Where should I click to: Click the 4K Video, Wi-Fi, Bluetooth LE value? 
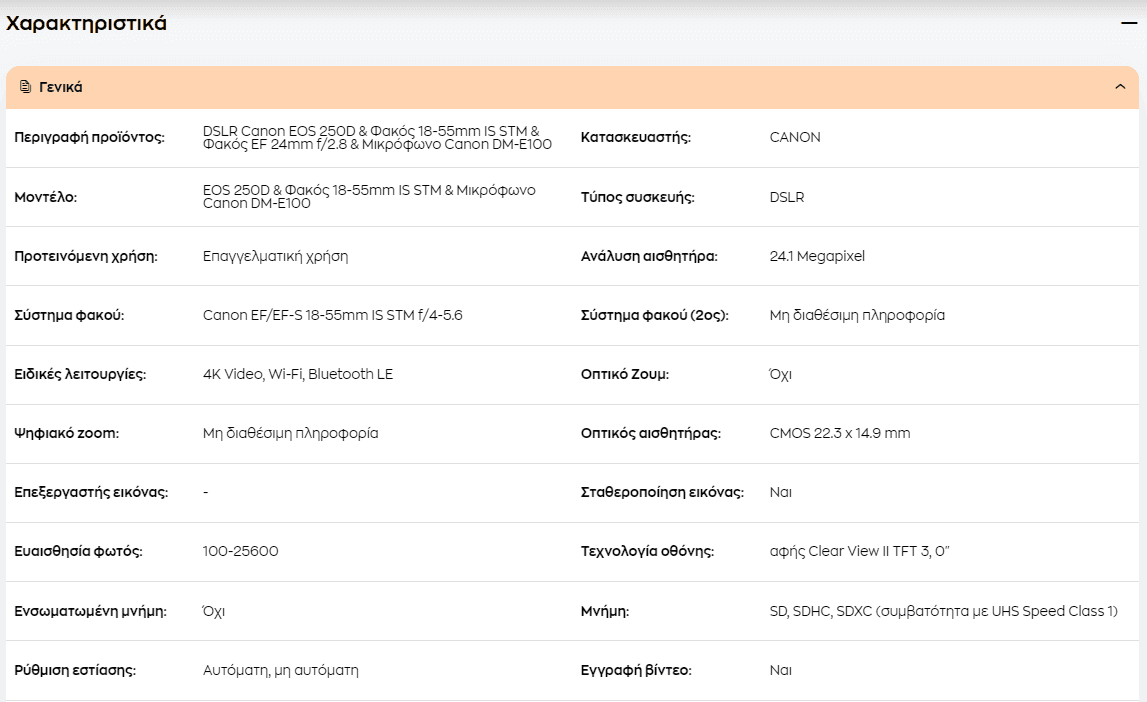298,374
